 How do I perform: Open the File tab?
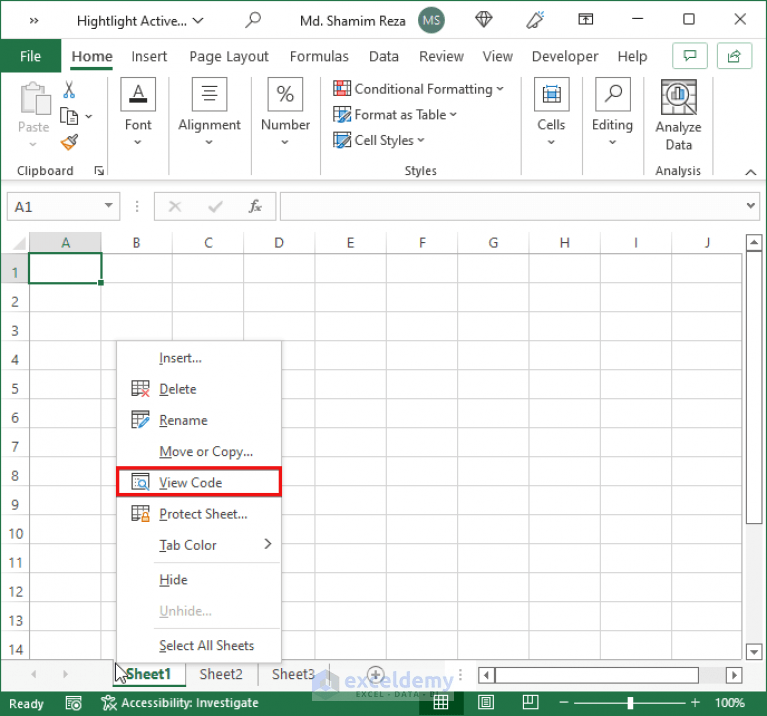click(30, 56)
